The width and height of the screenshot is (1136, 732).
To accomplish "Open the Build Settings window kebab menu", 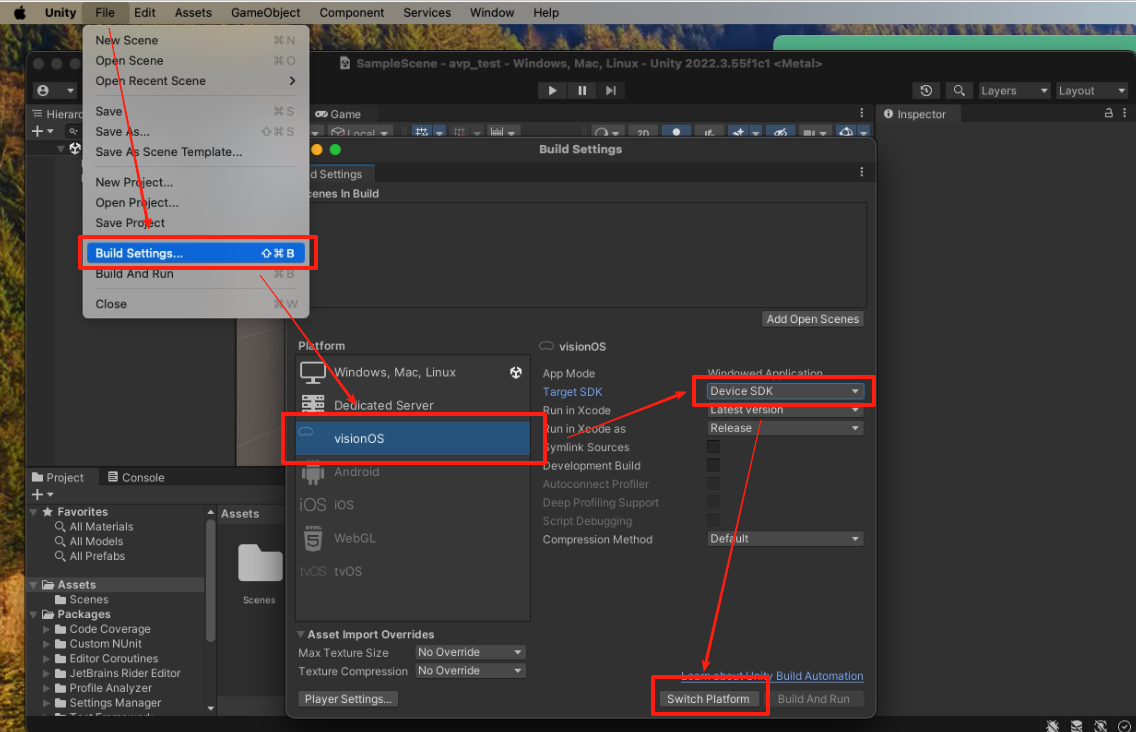I will (x=861, y=172).
